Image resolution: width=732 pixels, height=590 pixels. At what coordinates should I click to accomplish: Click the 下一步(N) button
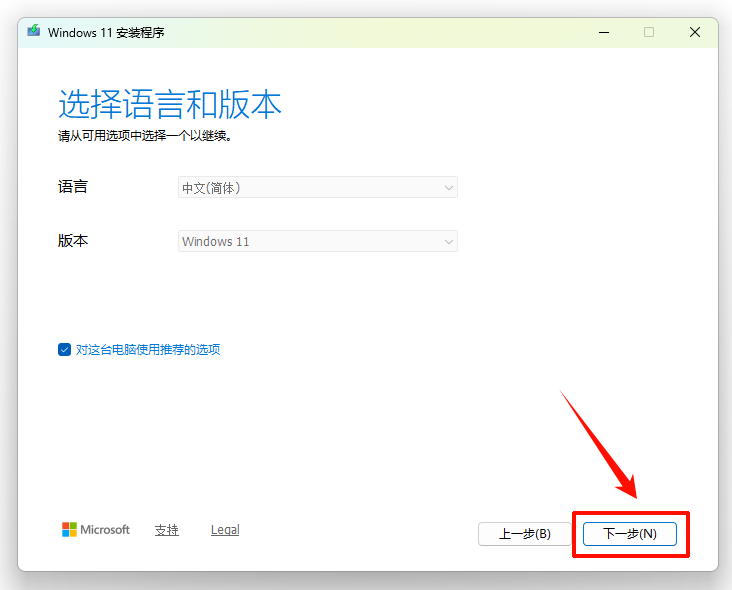click(630, 534)
